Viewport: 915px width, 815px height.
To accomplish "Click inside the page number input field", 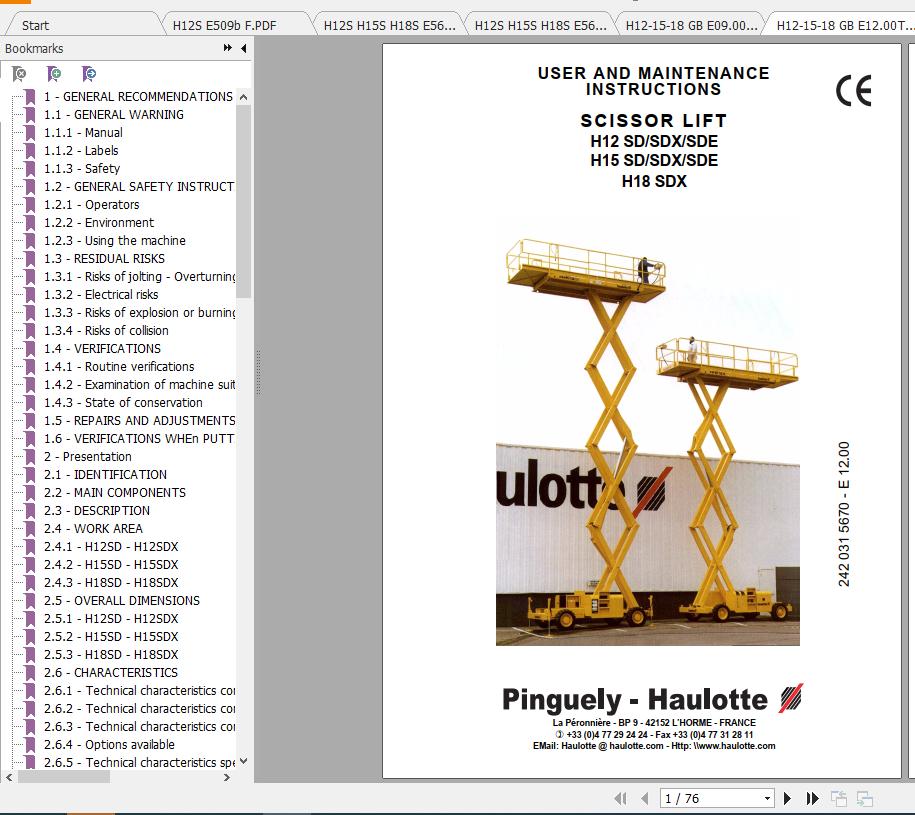I will [x=700, y=798].
